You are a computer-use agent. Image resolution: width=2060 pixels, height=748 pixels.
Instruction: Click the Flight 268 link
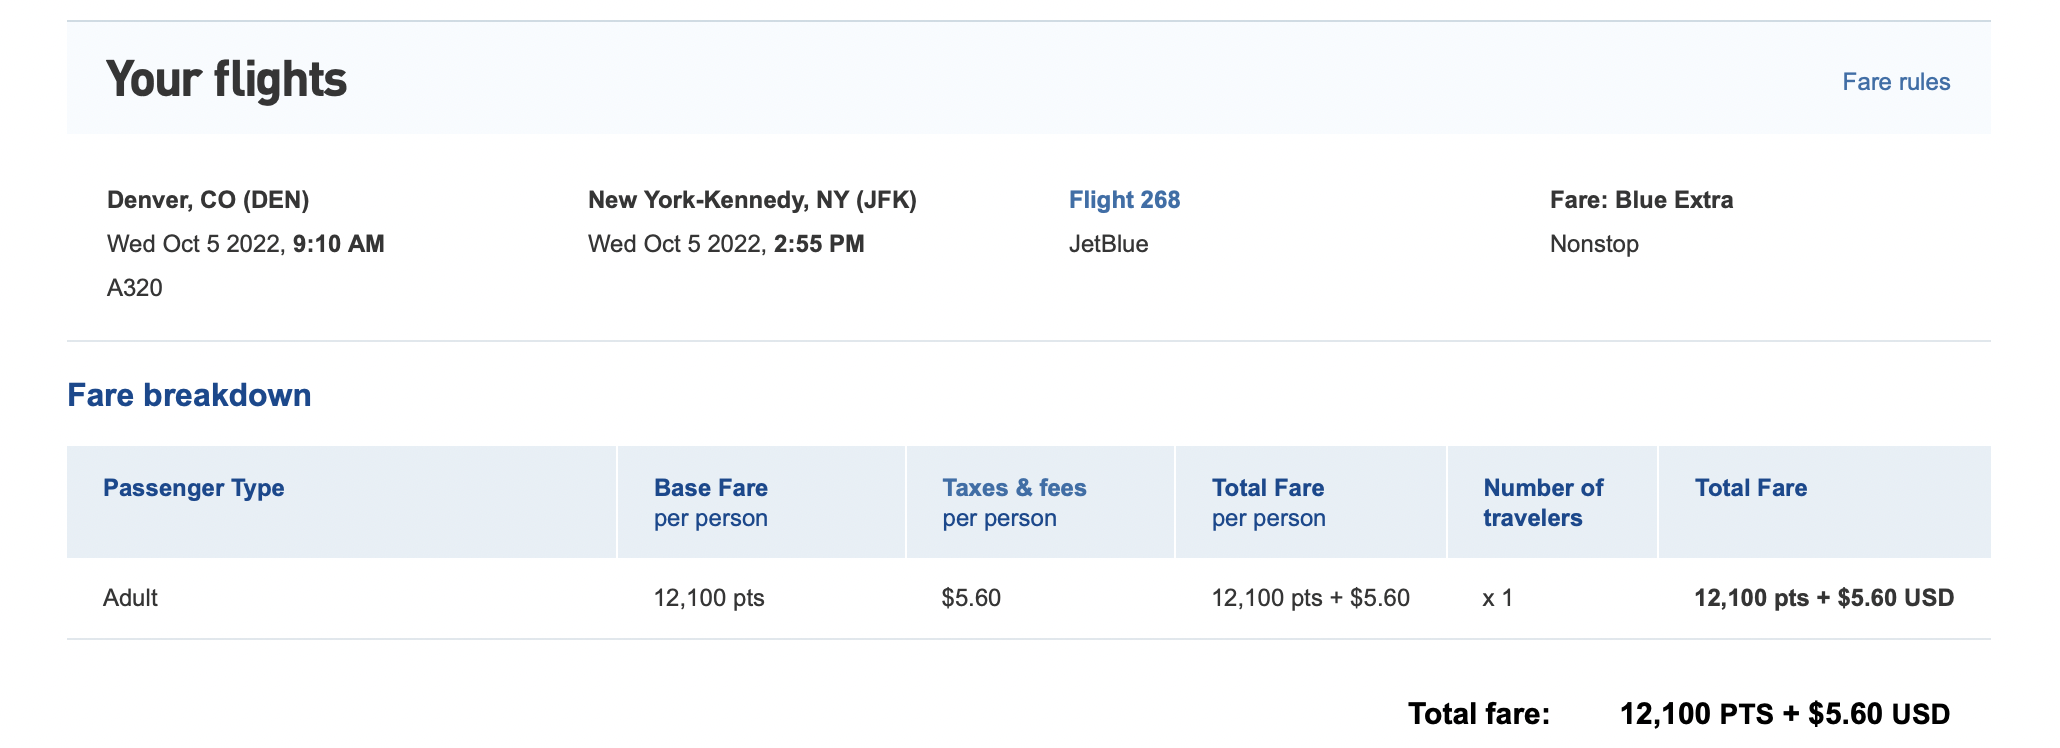tap(1124, 199)
